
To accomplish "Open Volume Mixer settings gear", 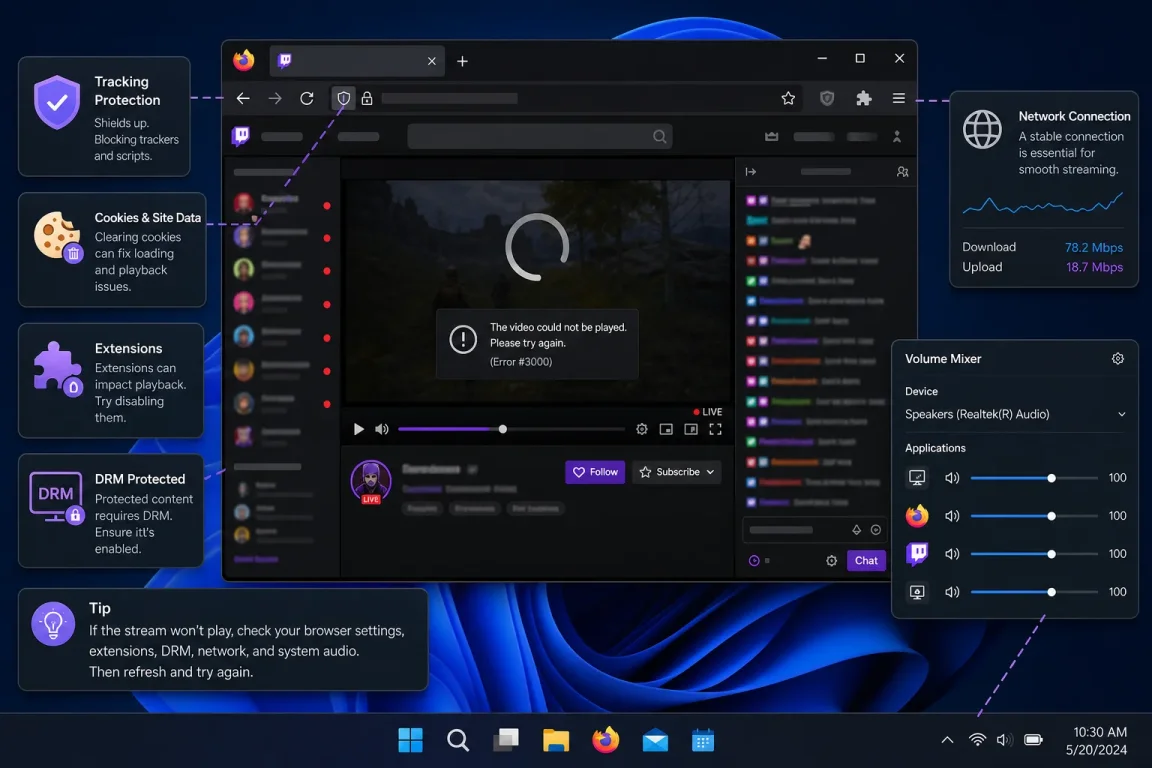I will (x=1118, y=359).
